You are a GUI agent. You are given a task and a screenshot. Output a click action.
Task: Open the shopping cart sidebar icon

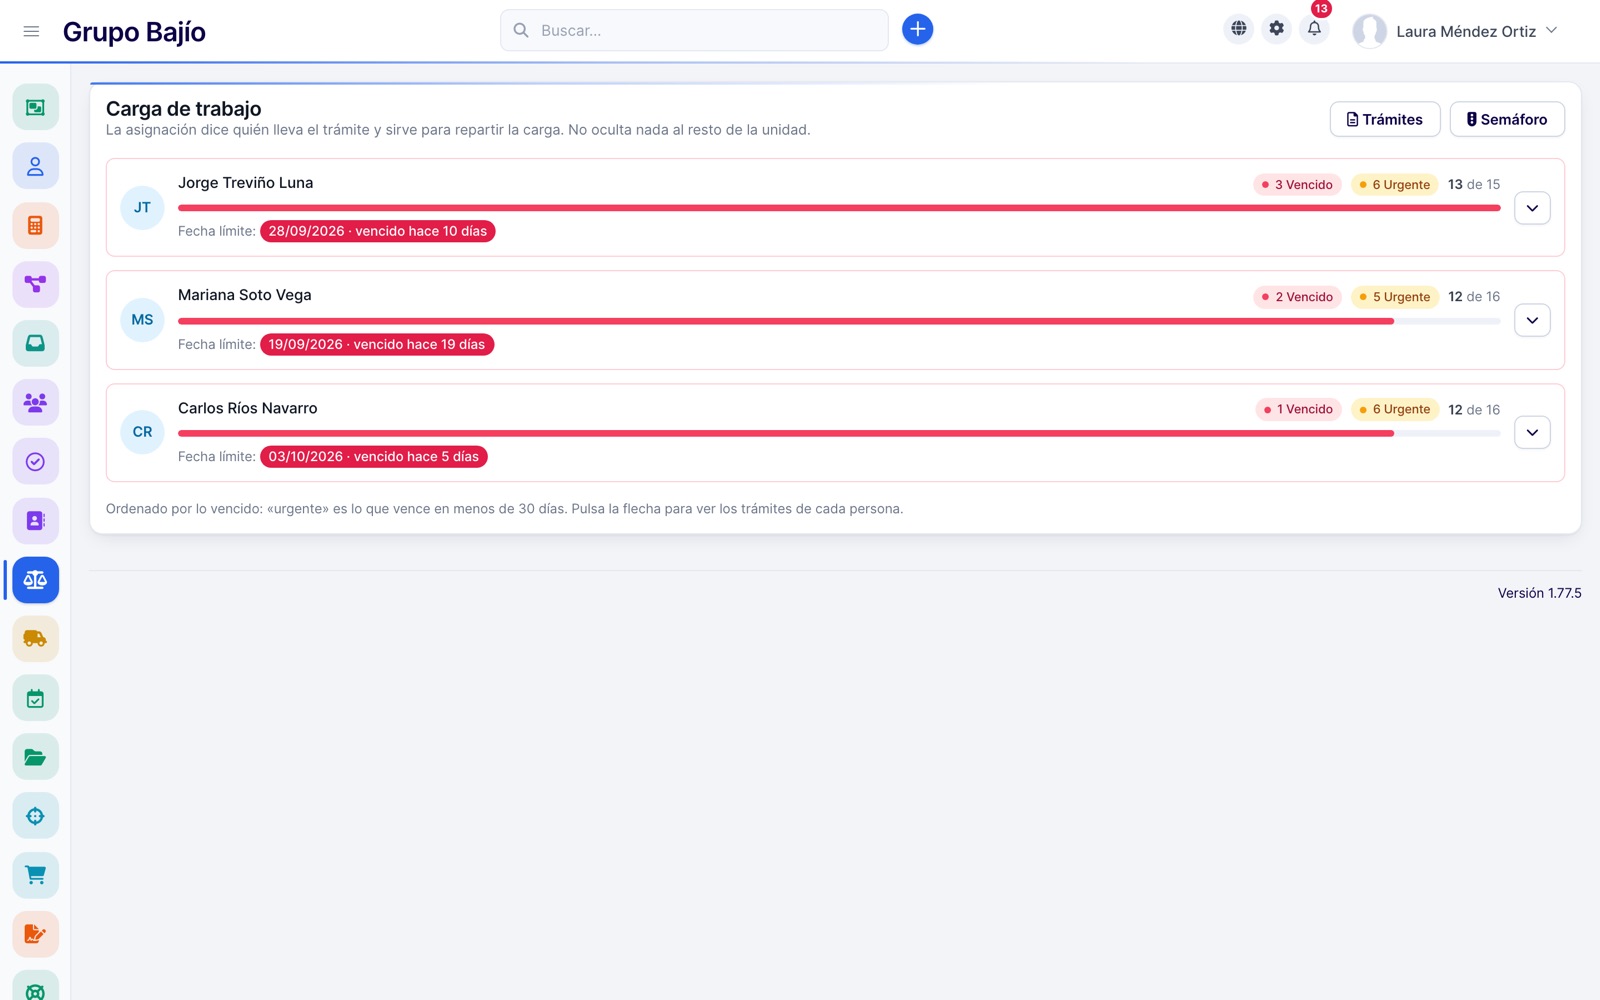coord(35,875)
